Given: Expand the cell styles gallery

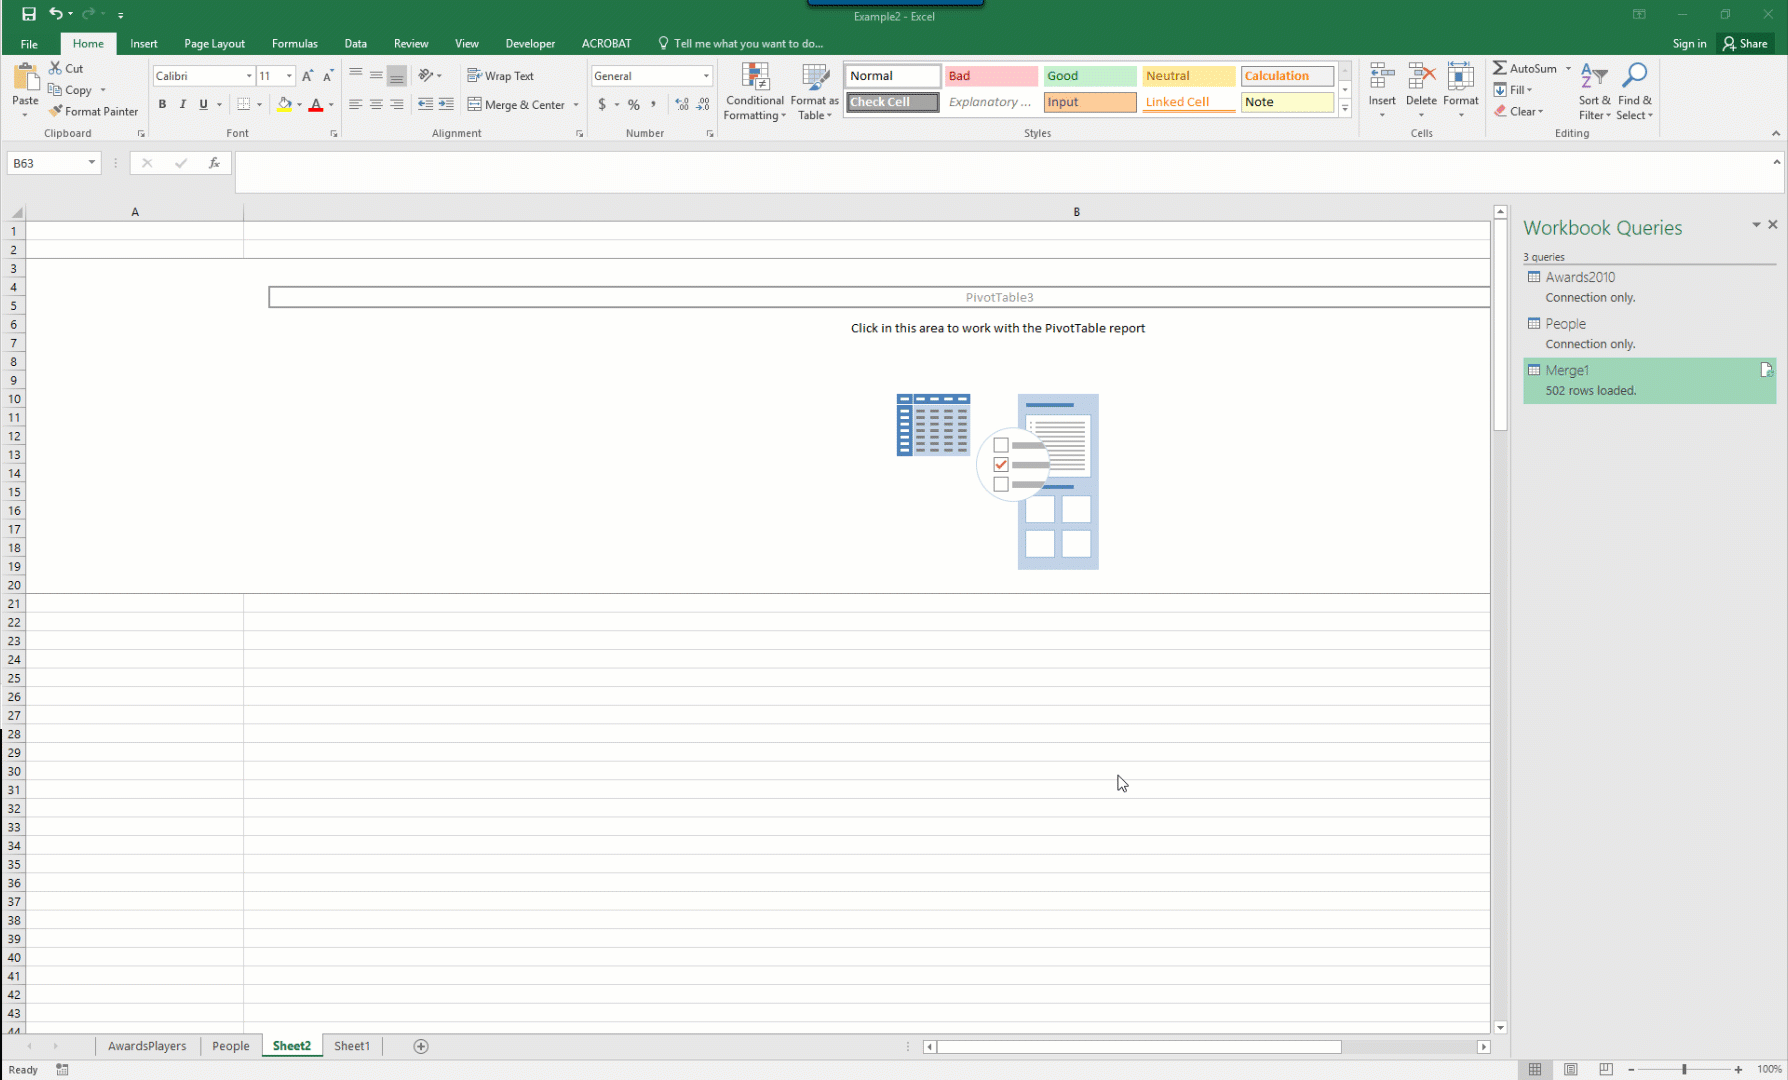Looking at the screenshot, I should 1345,109.
